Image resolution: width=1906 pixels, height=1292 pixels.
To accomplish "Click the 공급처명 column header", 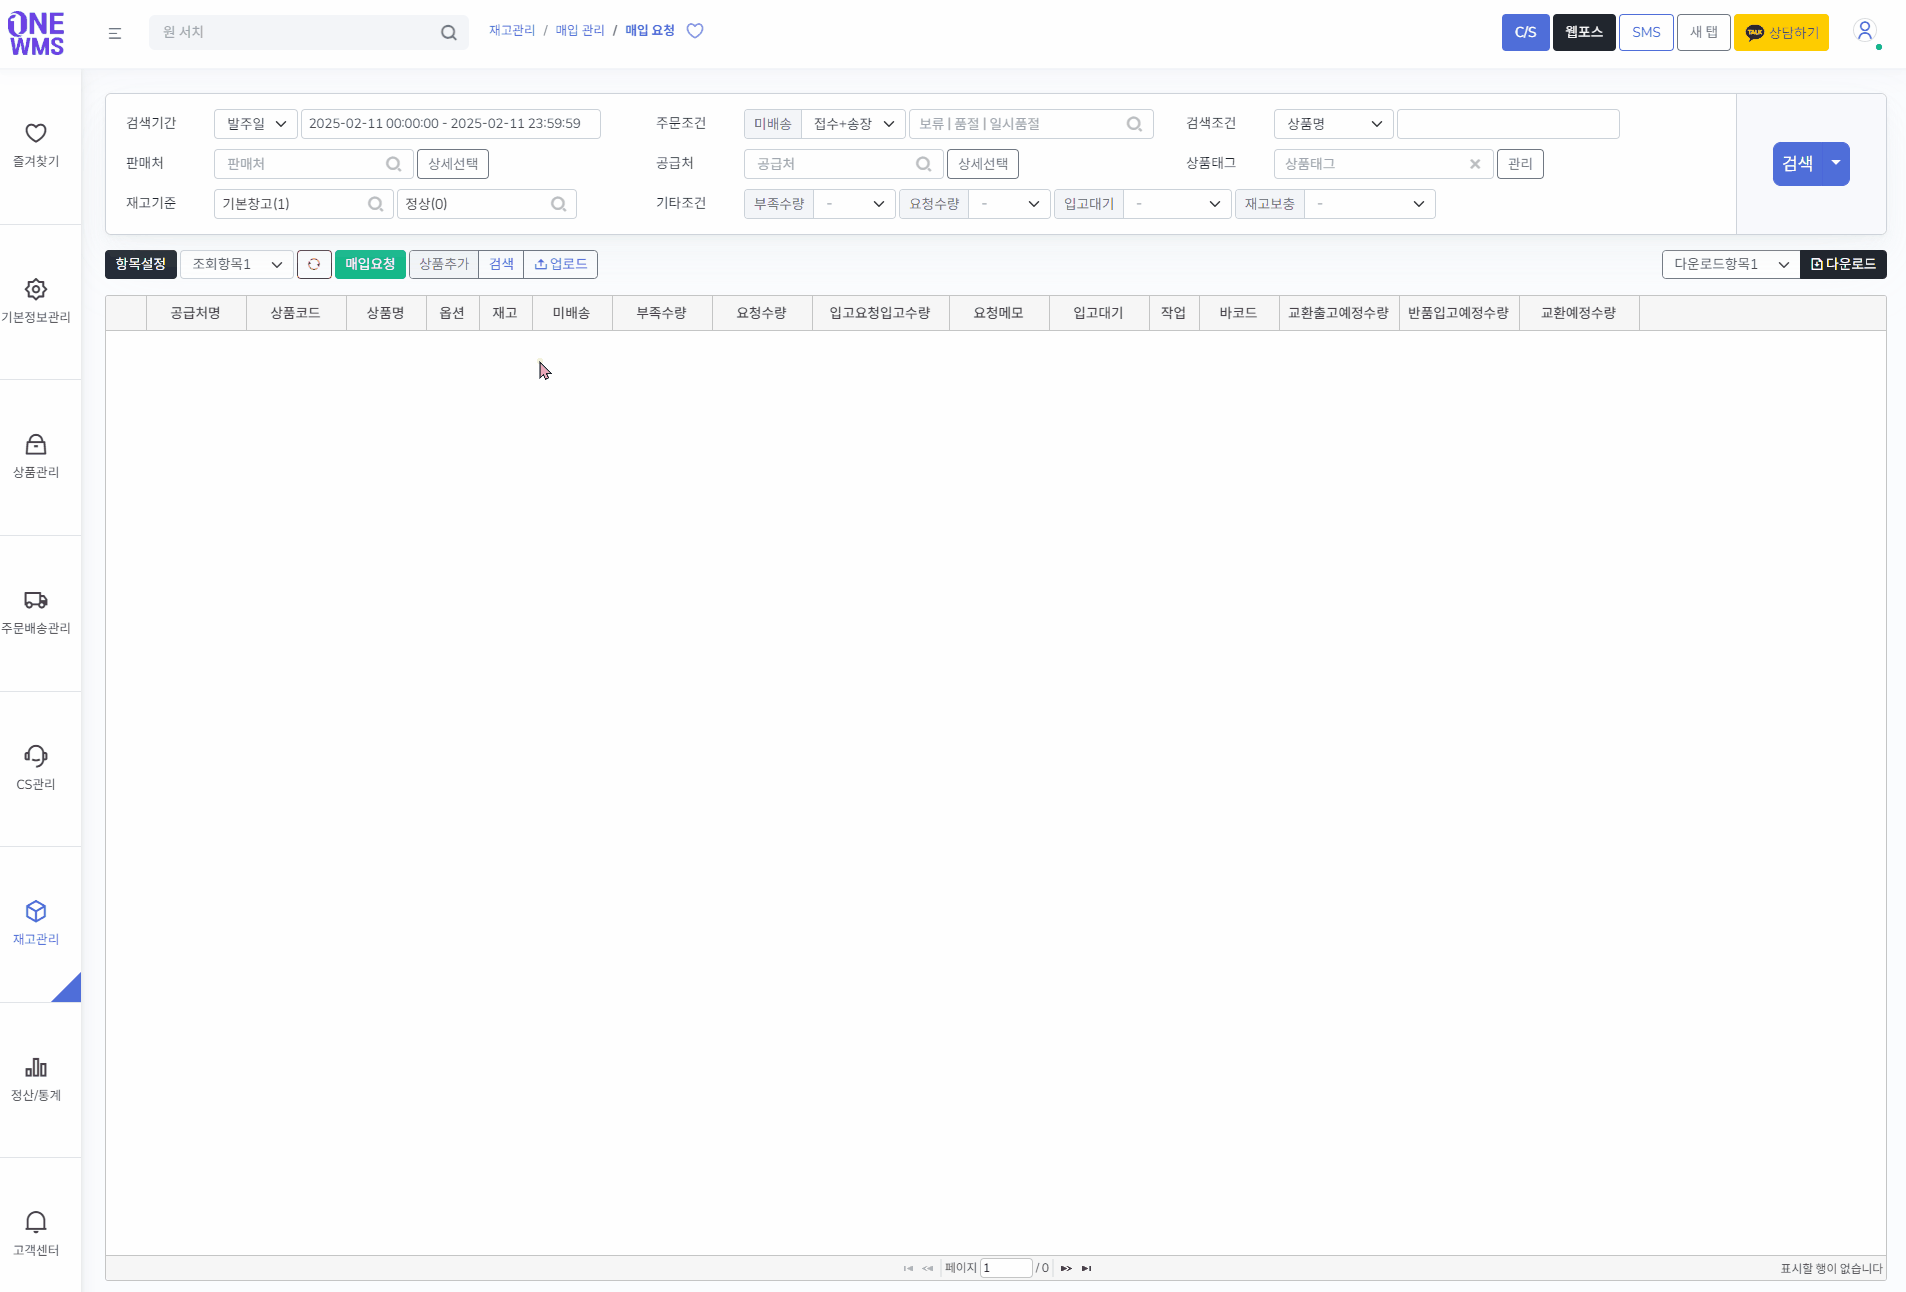I will [x=196, y=313].
